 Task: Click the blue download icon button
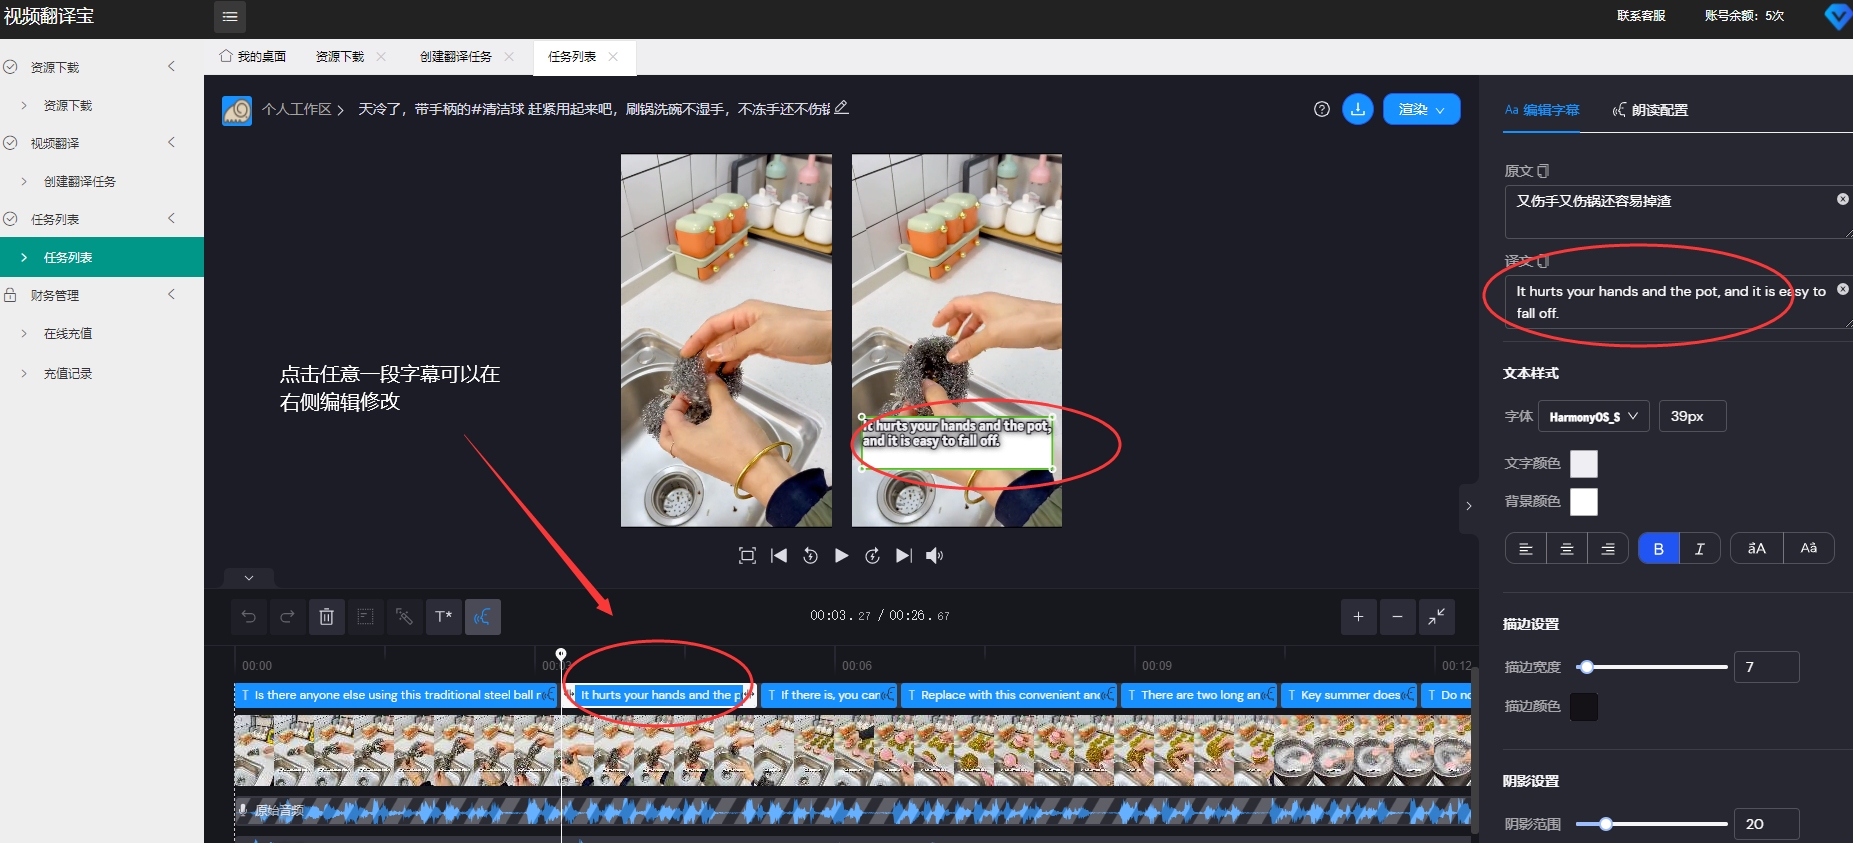pos(1358,109)
